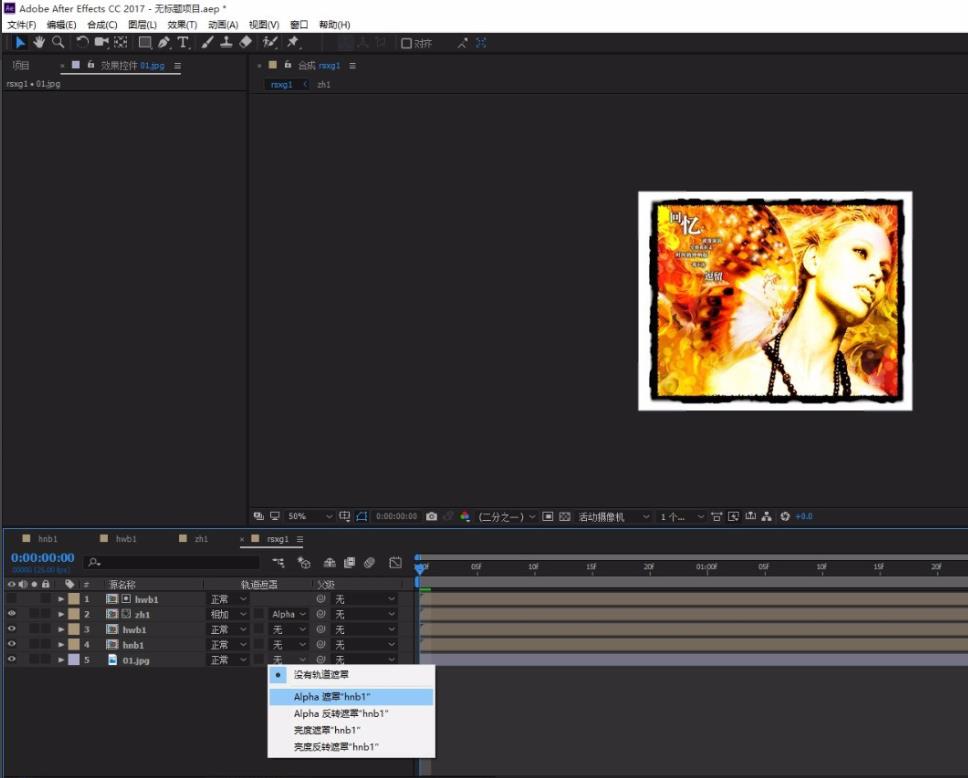The width and height of the screenshot is (968, 778).
Task: Hide layer 5 01.jpg with its eye toggle
Action: coord(12,659)
